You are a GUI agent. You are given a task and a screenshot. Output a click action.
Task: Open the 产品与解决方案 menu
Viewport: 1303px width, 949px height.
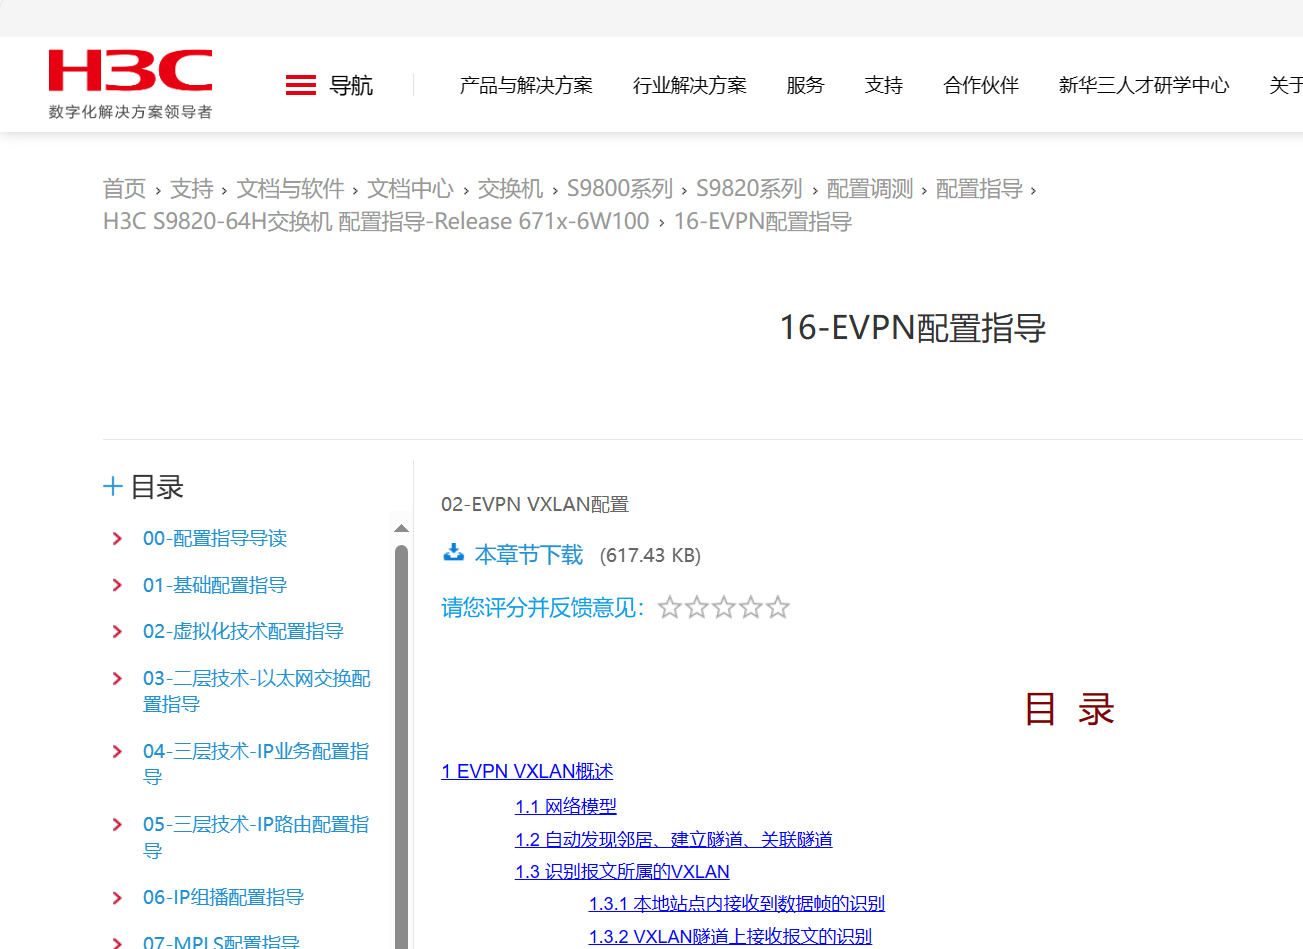526,86
